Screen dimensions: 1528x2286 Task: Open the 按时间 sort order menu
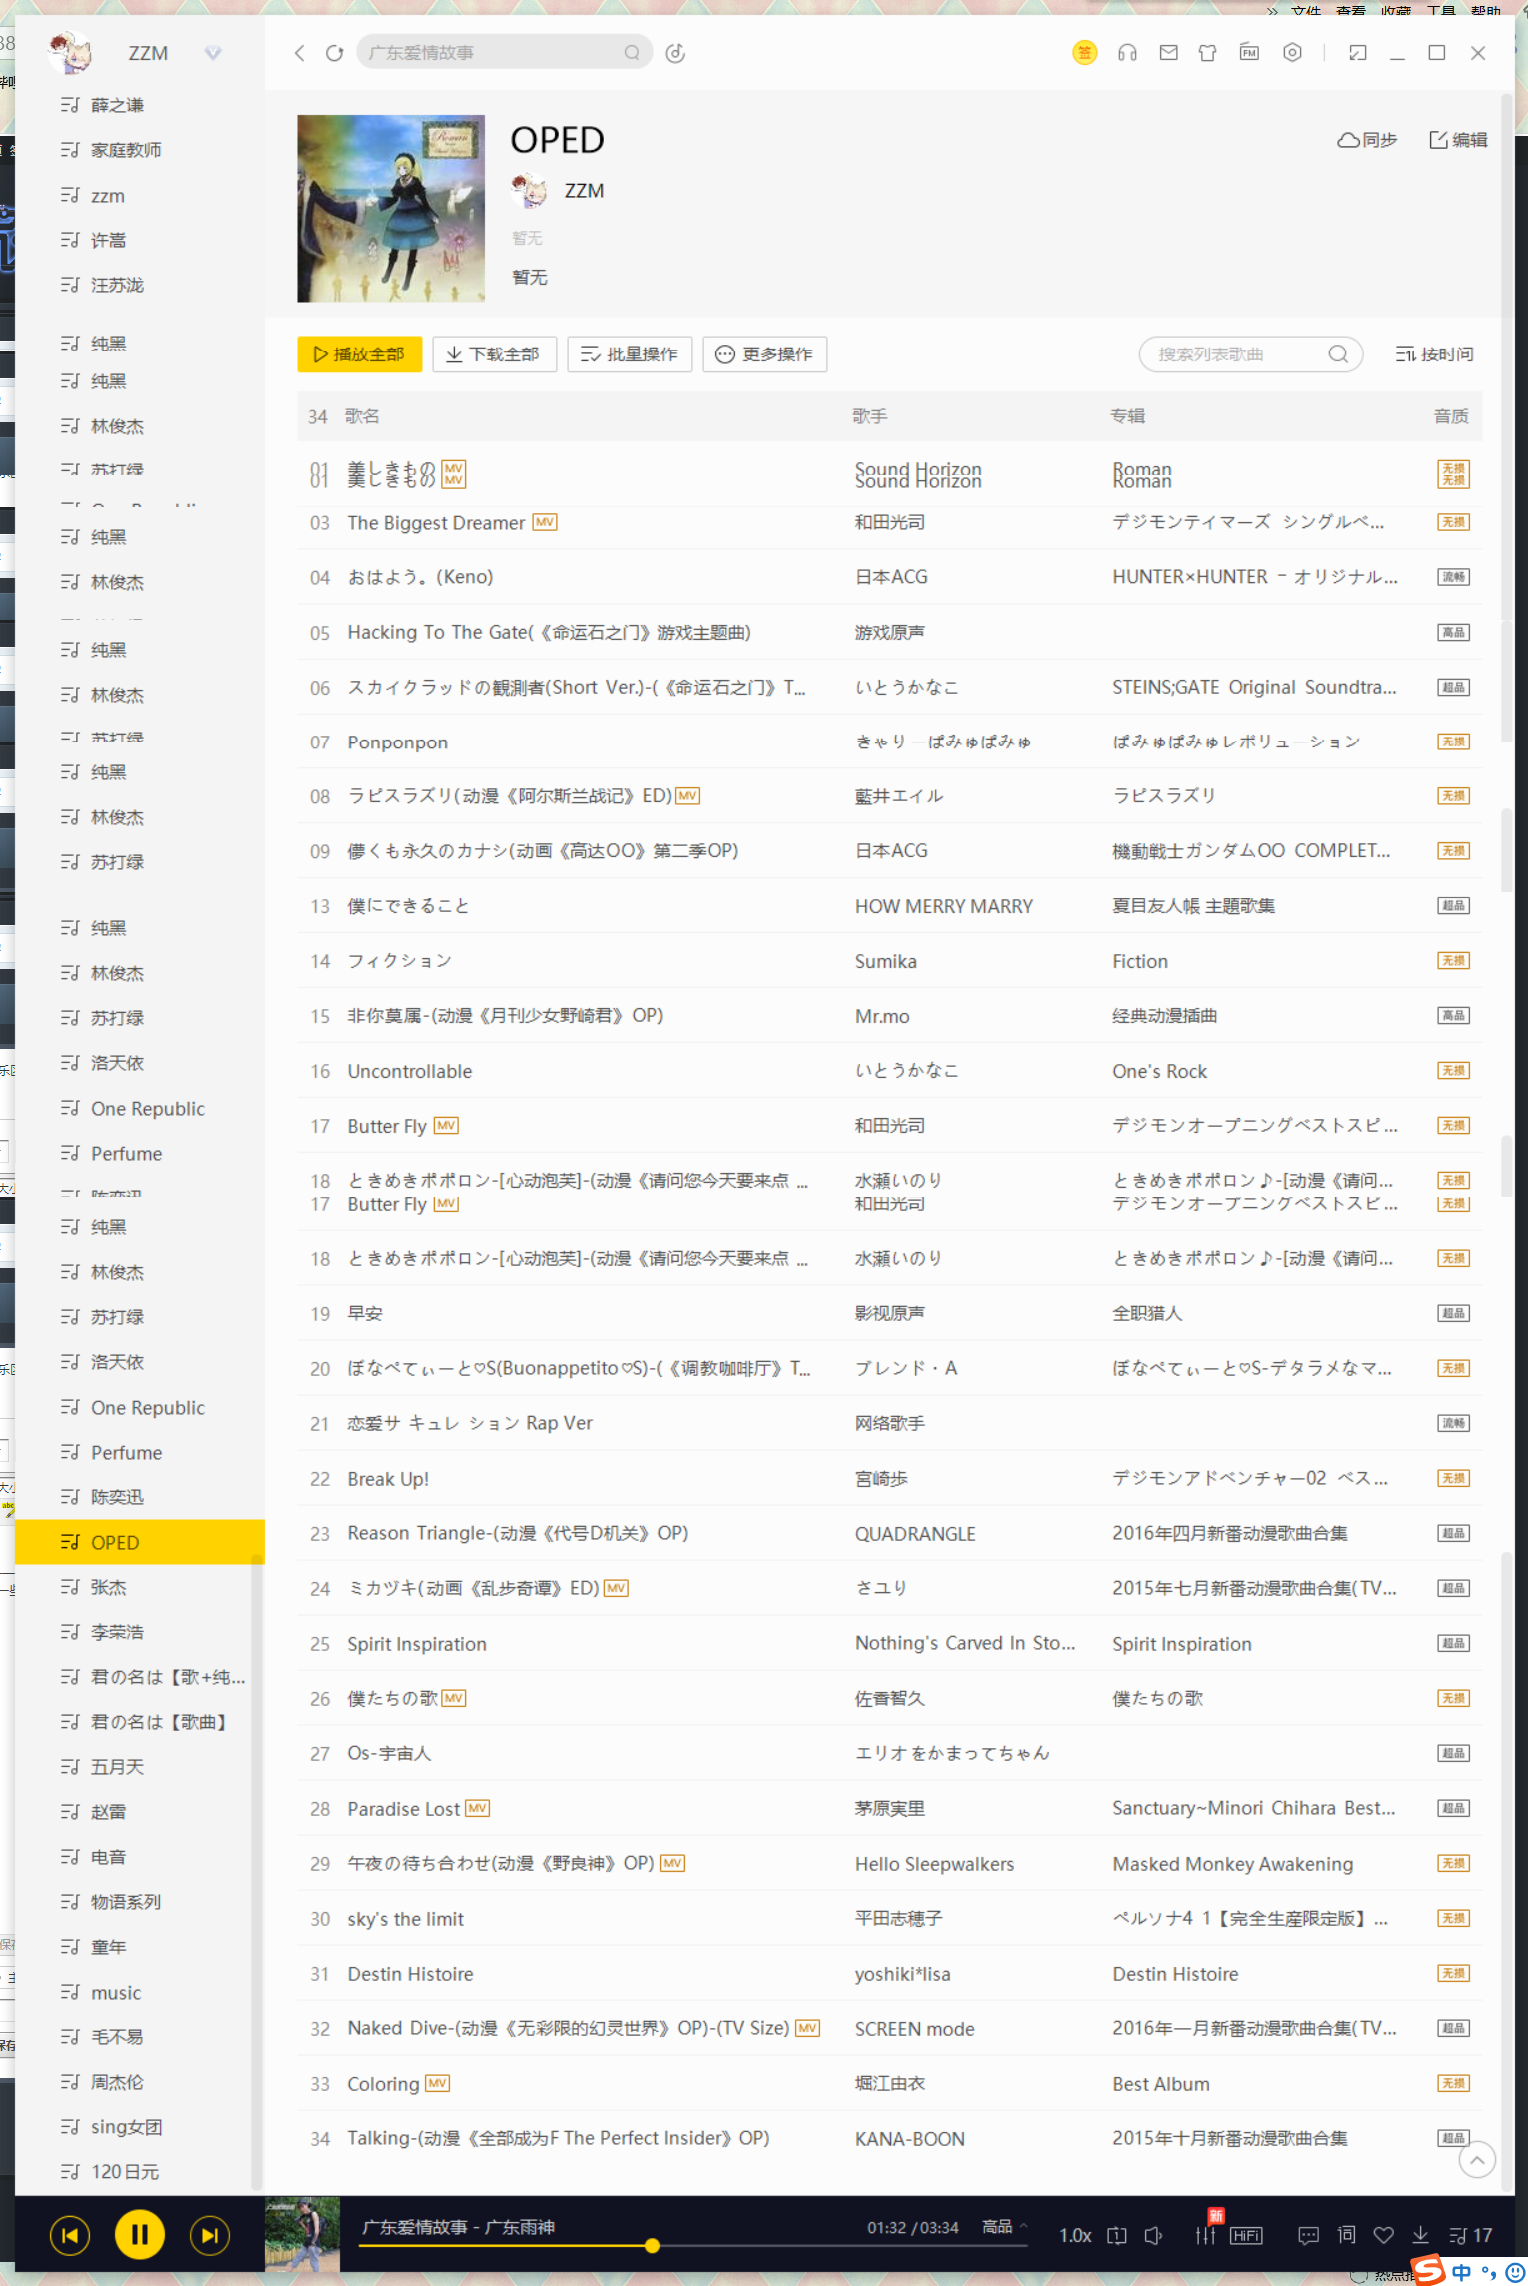pos(1435,354)
